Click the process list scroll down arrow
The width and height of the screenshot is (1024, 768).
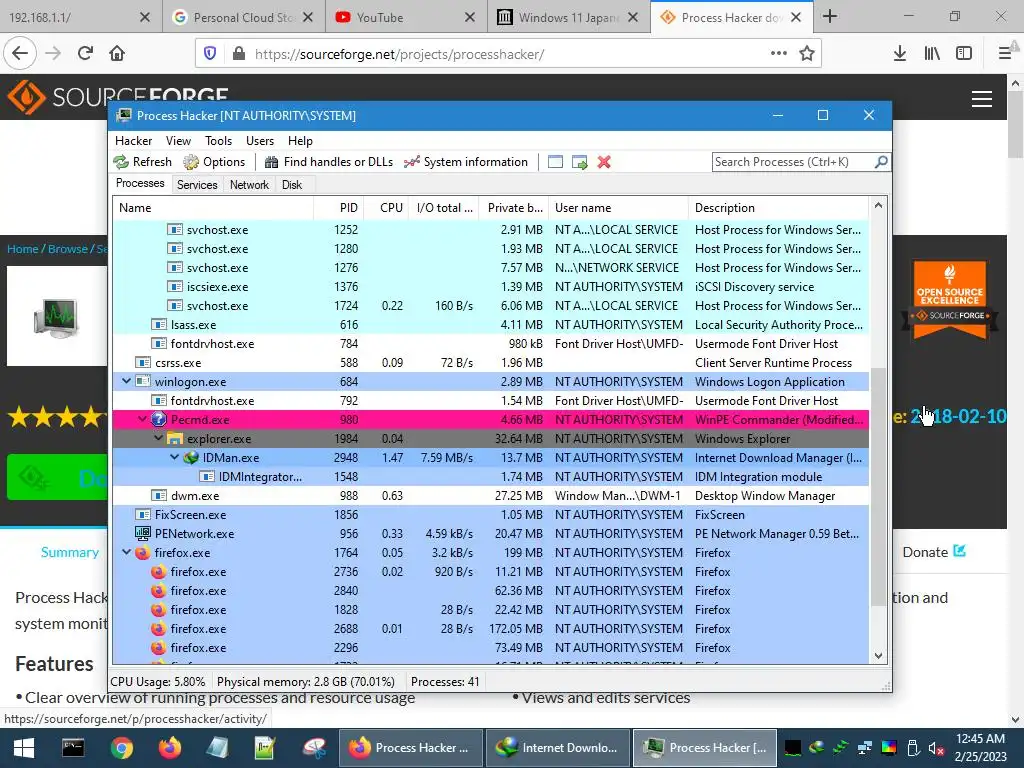pos(878,656)
